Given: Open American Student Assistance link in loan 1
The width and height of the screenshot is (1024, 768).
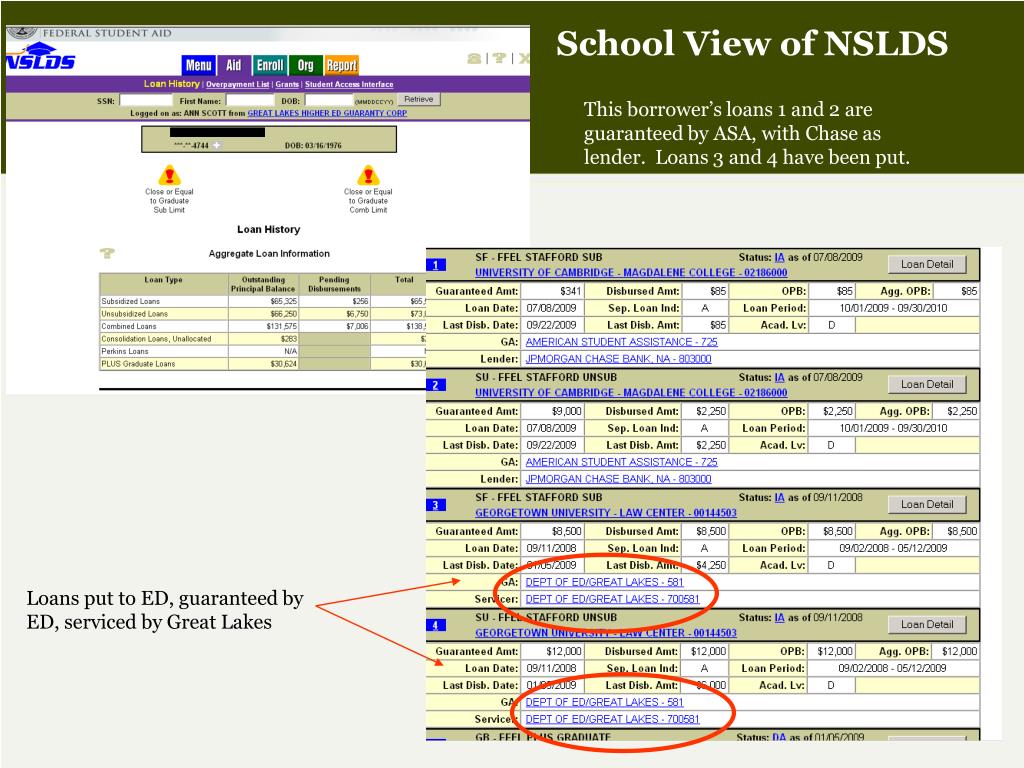Looking at the screenshot, I should pos(621,342).
